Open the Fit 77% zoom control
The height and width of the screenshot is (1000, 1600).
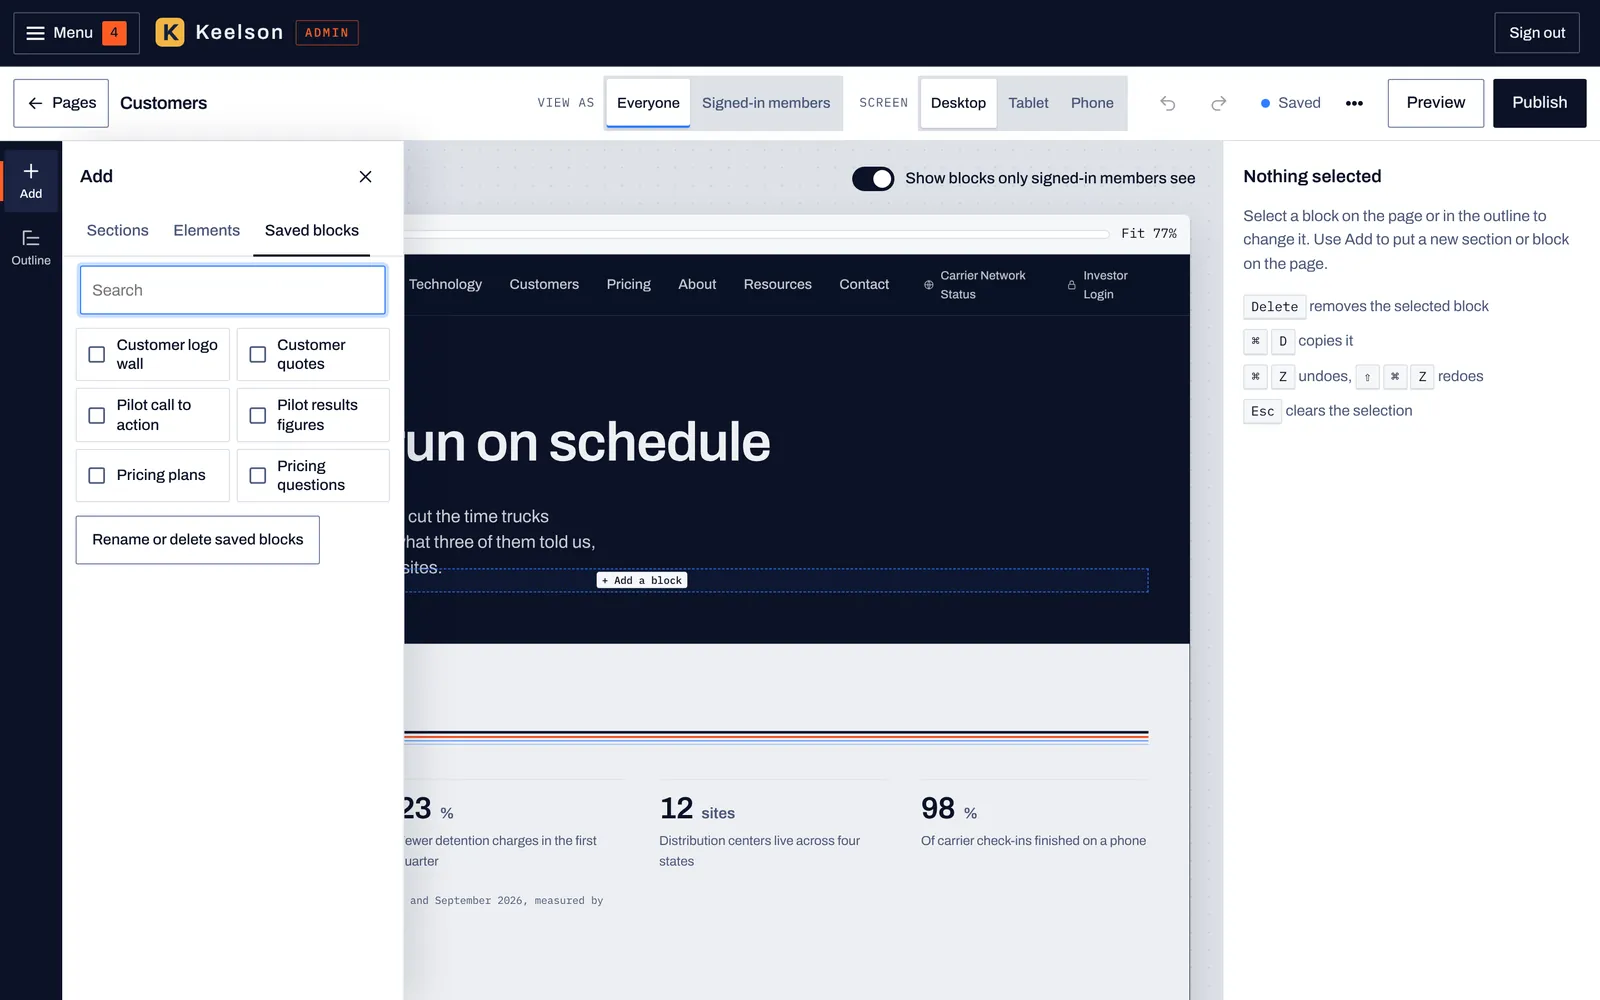[1149, 233]
